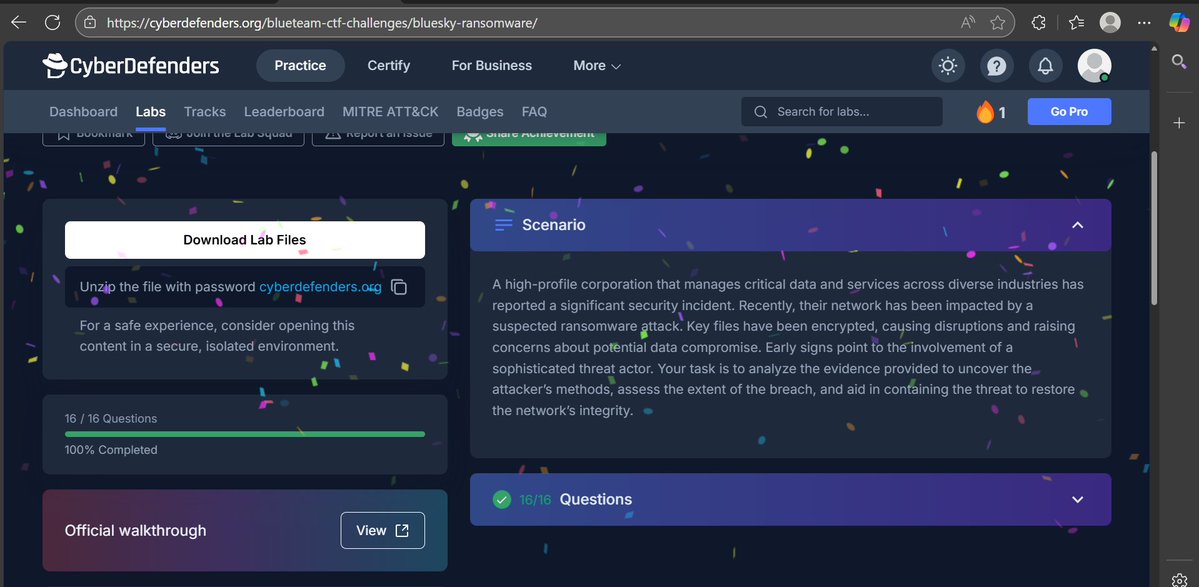Click the CyberDefenders logo
The image size is (1199, 587).
pos(131,66)
